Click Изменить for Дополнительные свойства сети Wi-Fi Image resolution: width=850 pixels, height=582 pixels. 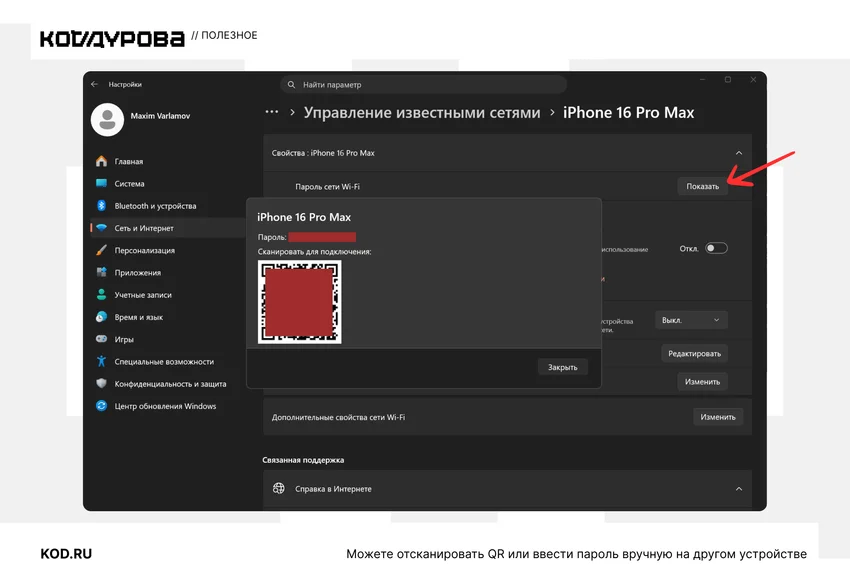pos(718,417)
